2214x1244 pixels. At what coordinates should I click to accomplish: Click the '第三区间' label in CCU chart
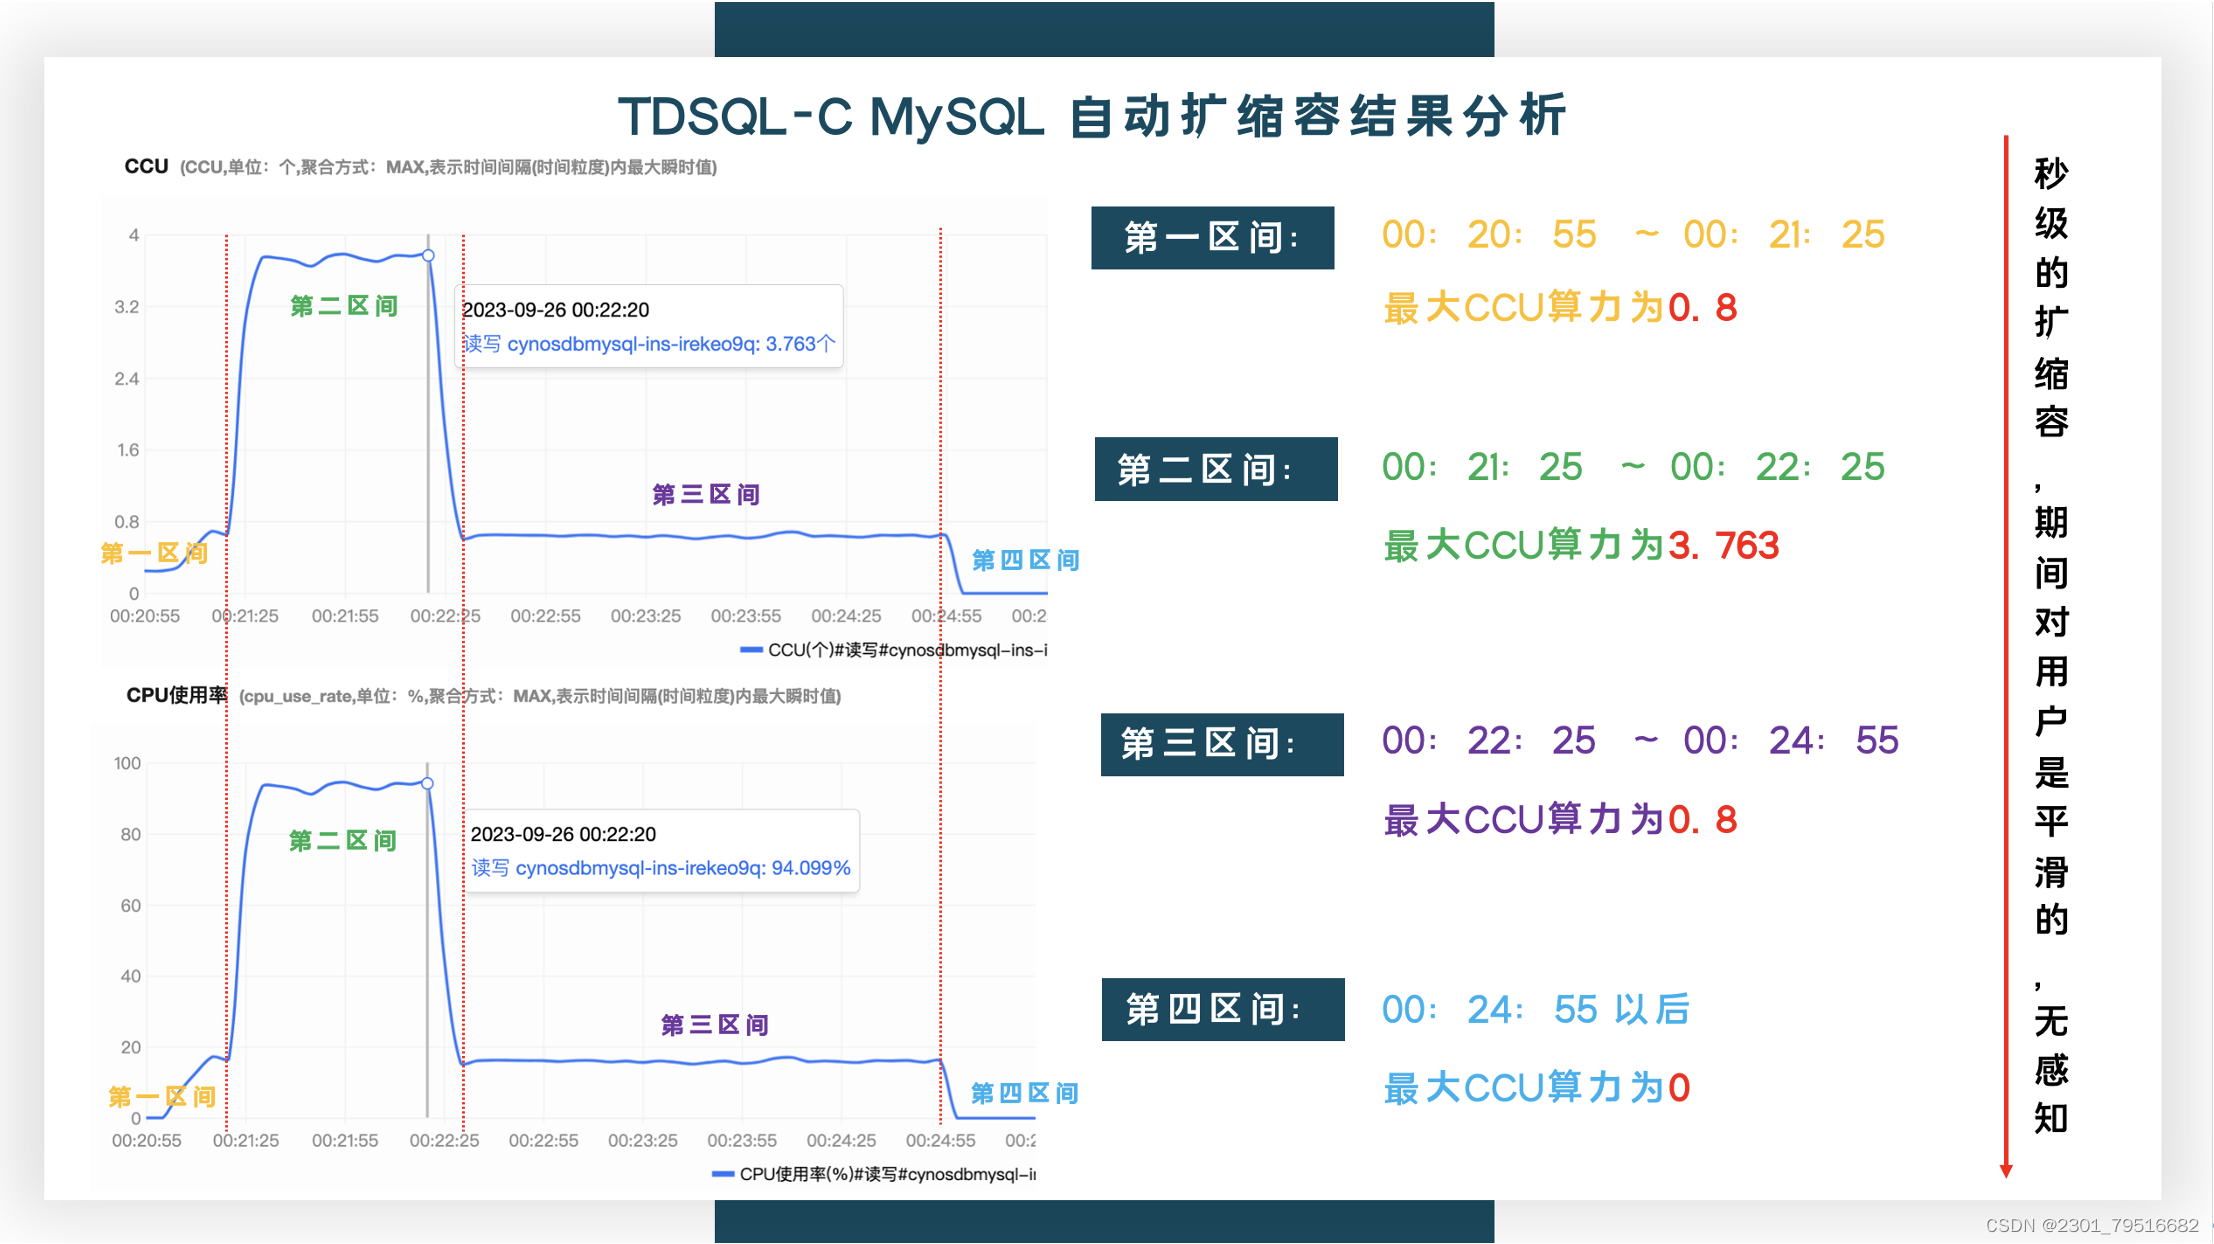[x=706, y=494]
